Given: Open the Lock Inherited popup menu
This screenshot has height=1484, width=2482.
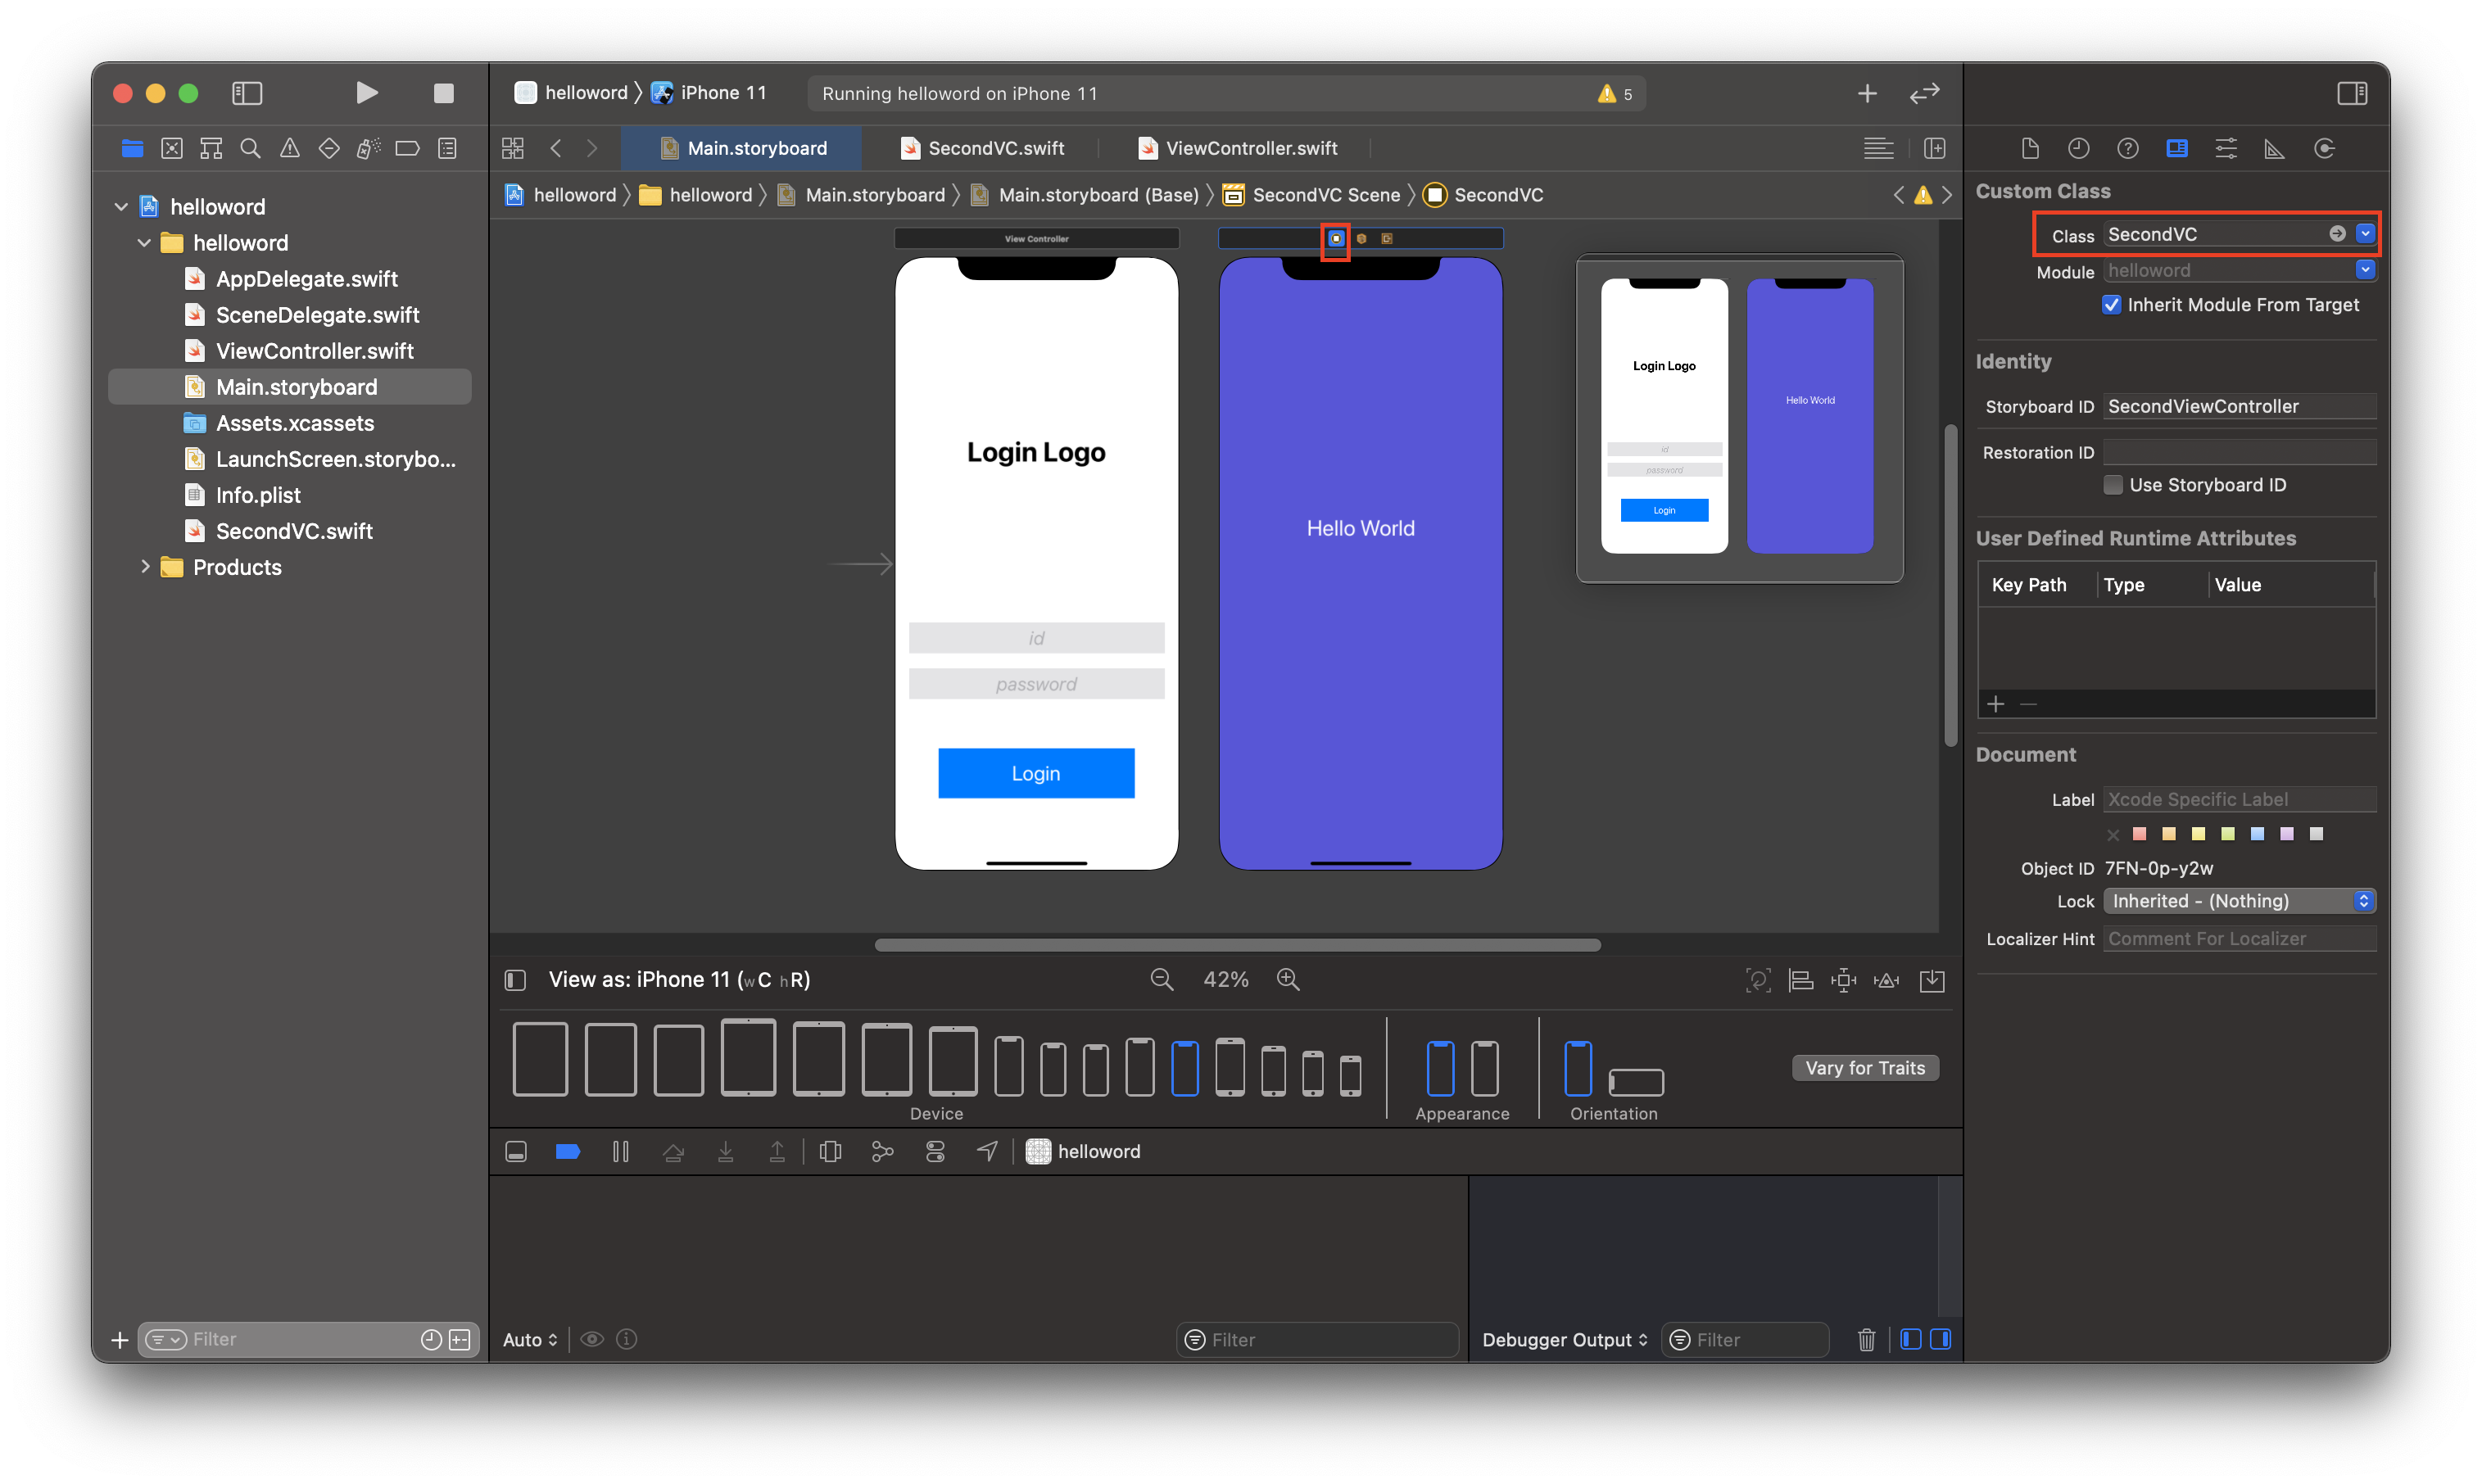Looking at the screenshot, I should click(2239, 901).
